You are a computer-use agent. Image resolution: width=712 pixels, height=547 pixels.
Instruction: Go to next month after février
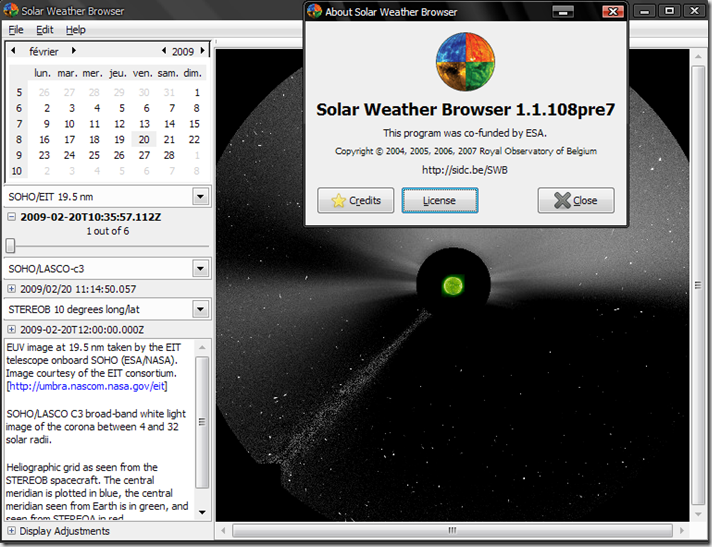(x=74, y=50)
